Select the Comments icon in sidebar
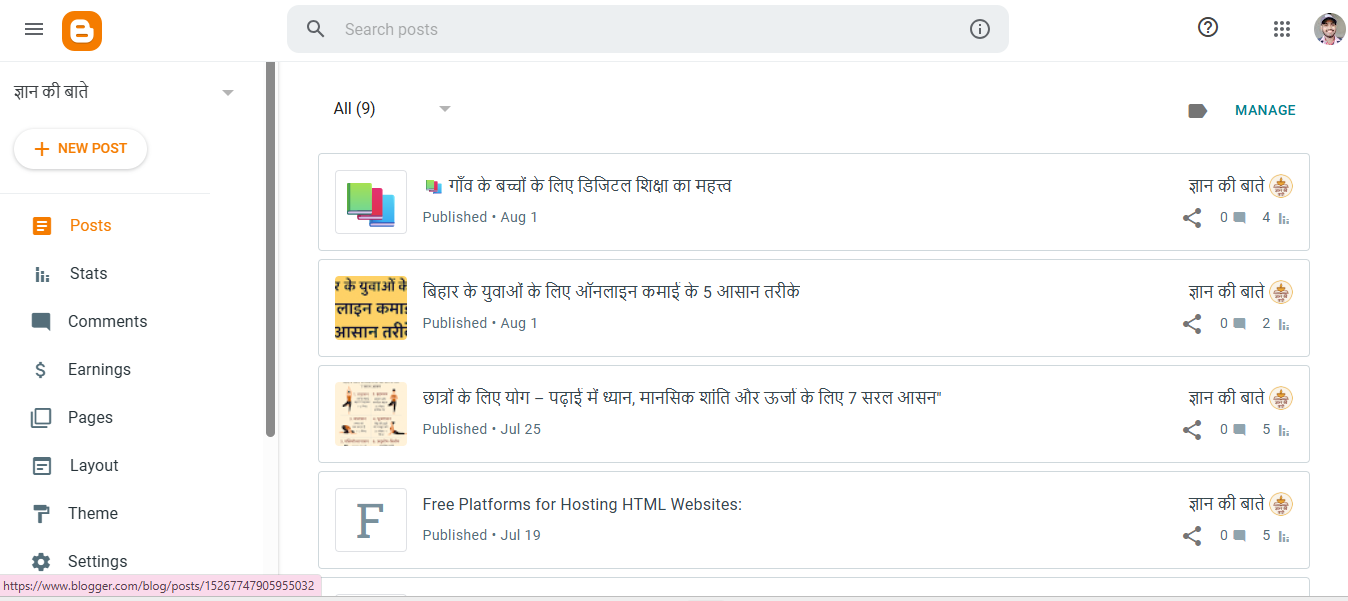The width and height of the screenshot is (1348, 601). (x=41, y=321)
